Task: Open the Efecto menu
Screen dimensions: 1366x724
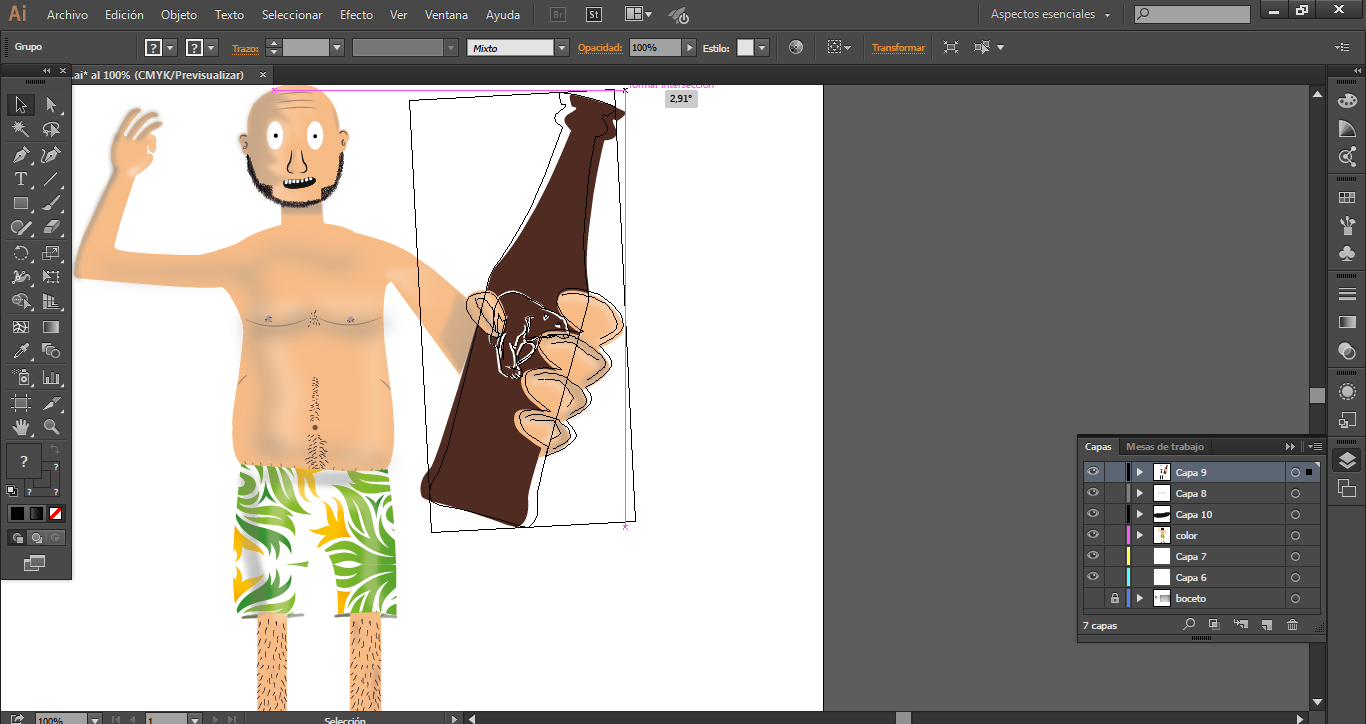Action: click(x=356, y=15)
